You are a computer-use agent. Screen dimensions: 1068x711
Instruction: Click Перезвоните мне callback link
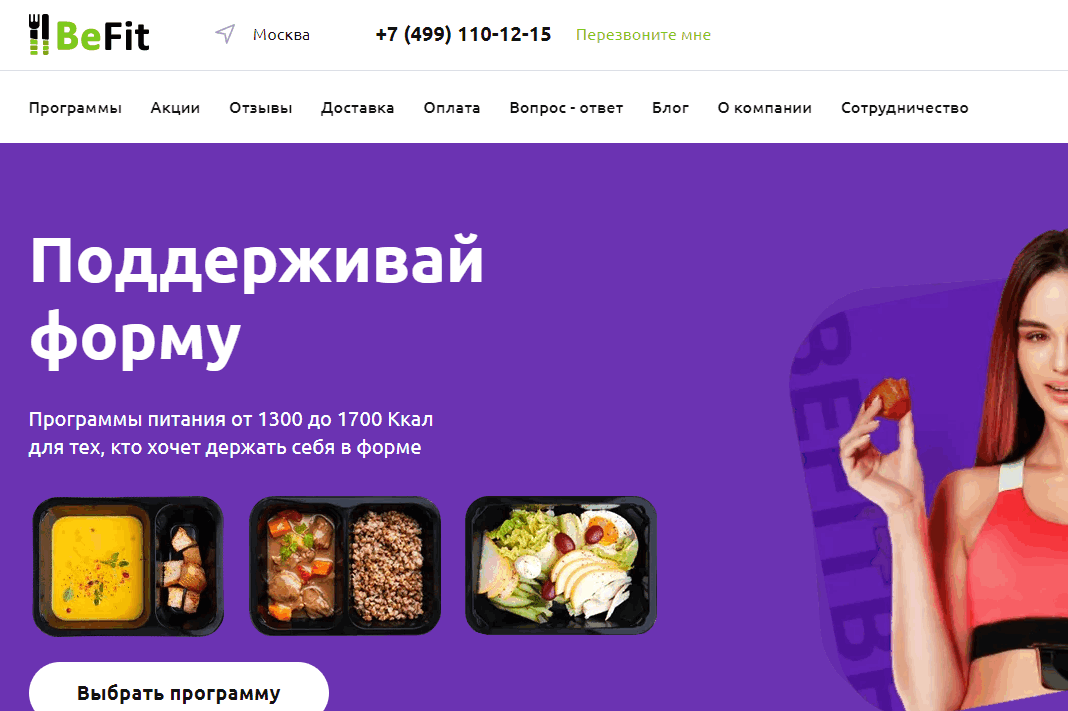[x=643, y=35]
